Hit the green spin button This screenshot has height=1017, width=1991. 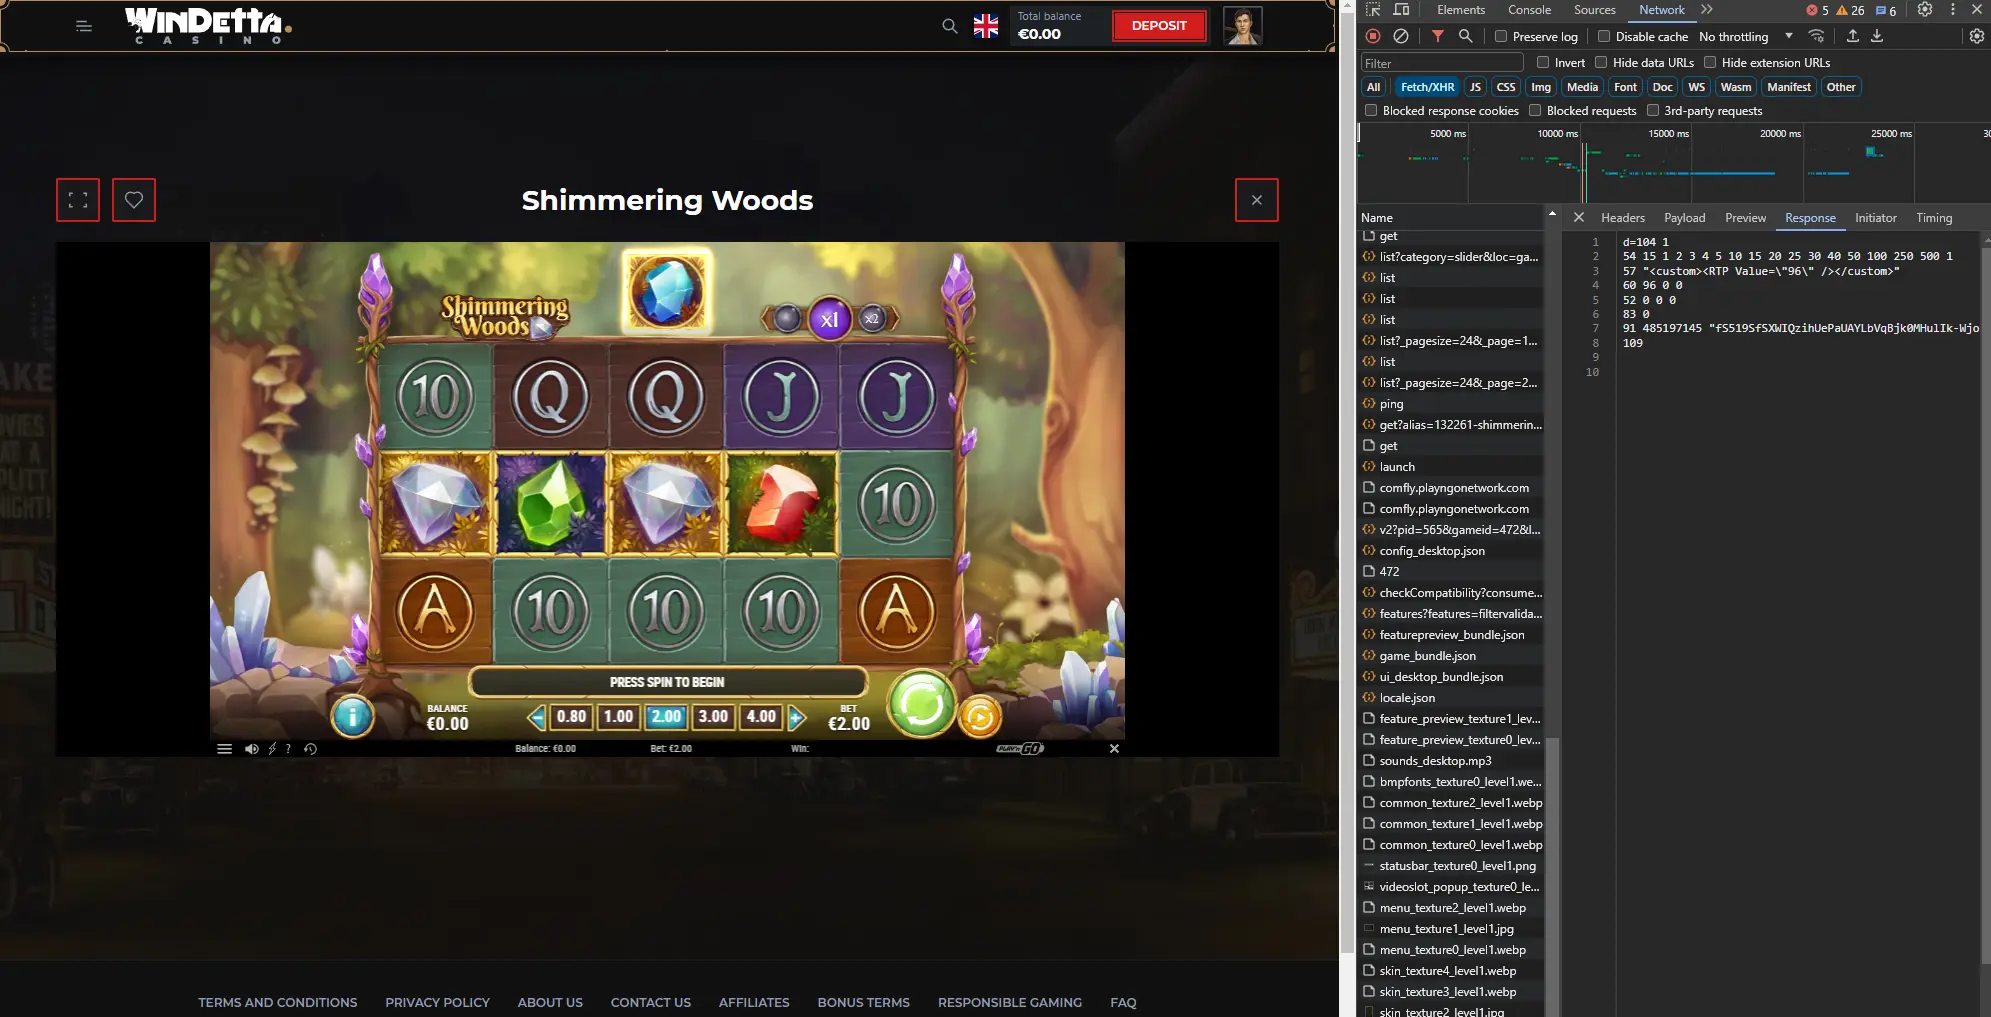[921, 704]
